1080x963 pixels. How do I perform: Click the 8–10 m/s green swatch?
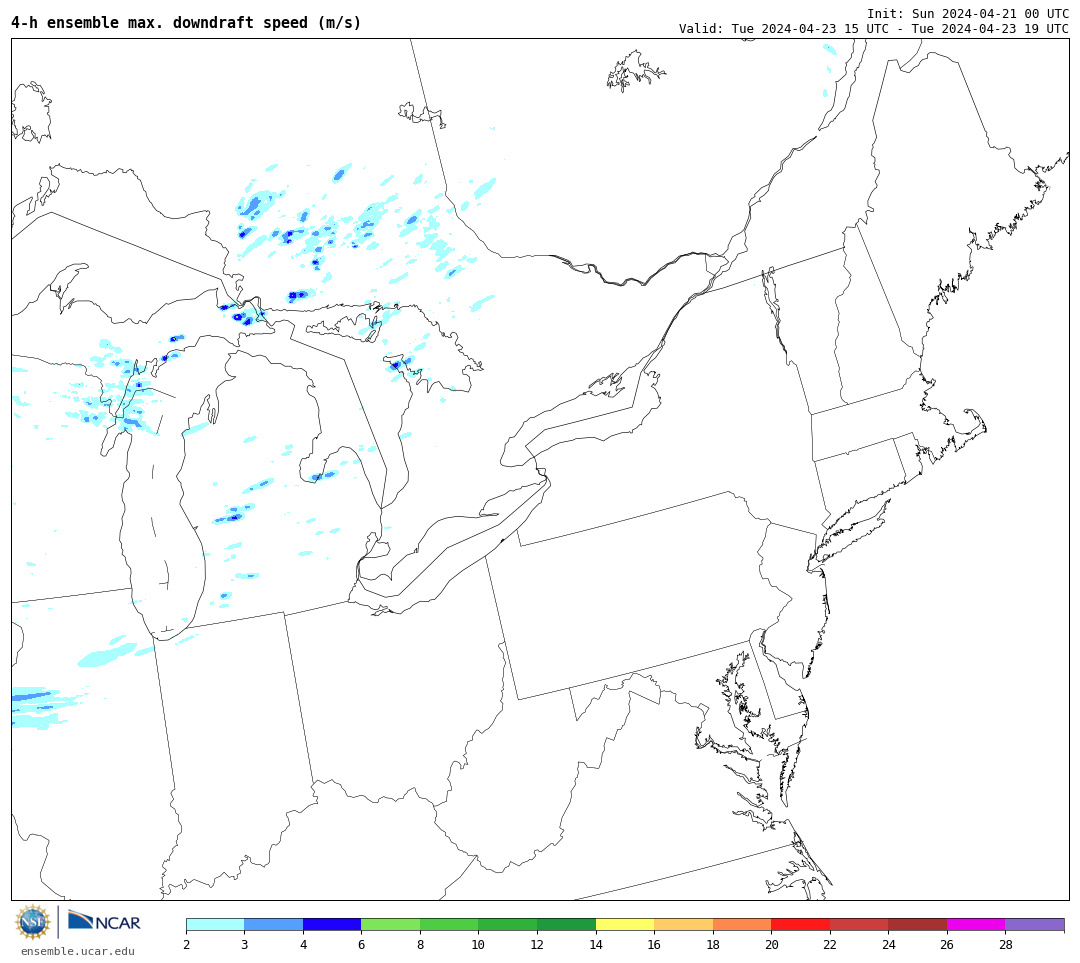449,924
